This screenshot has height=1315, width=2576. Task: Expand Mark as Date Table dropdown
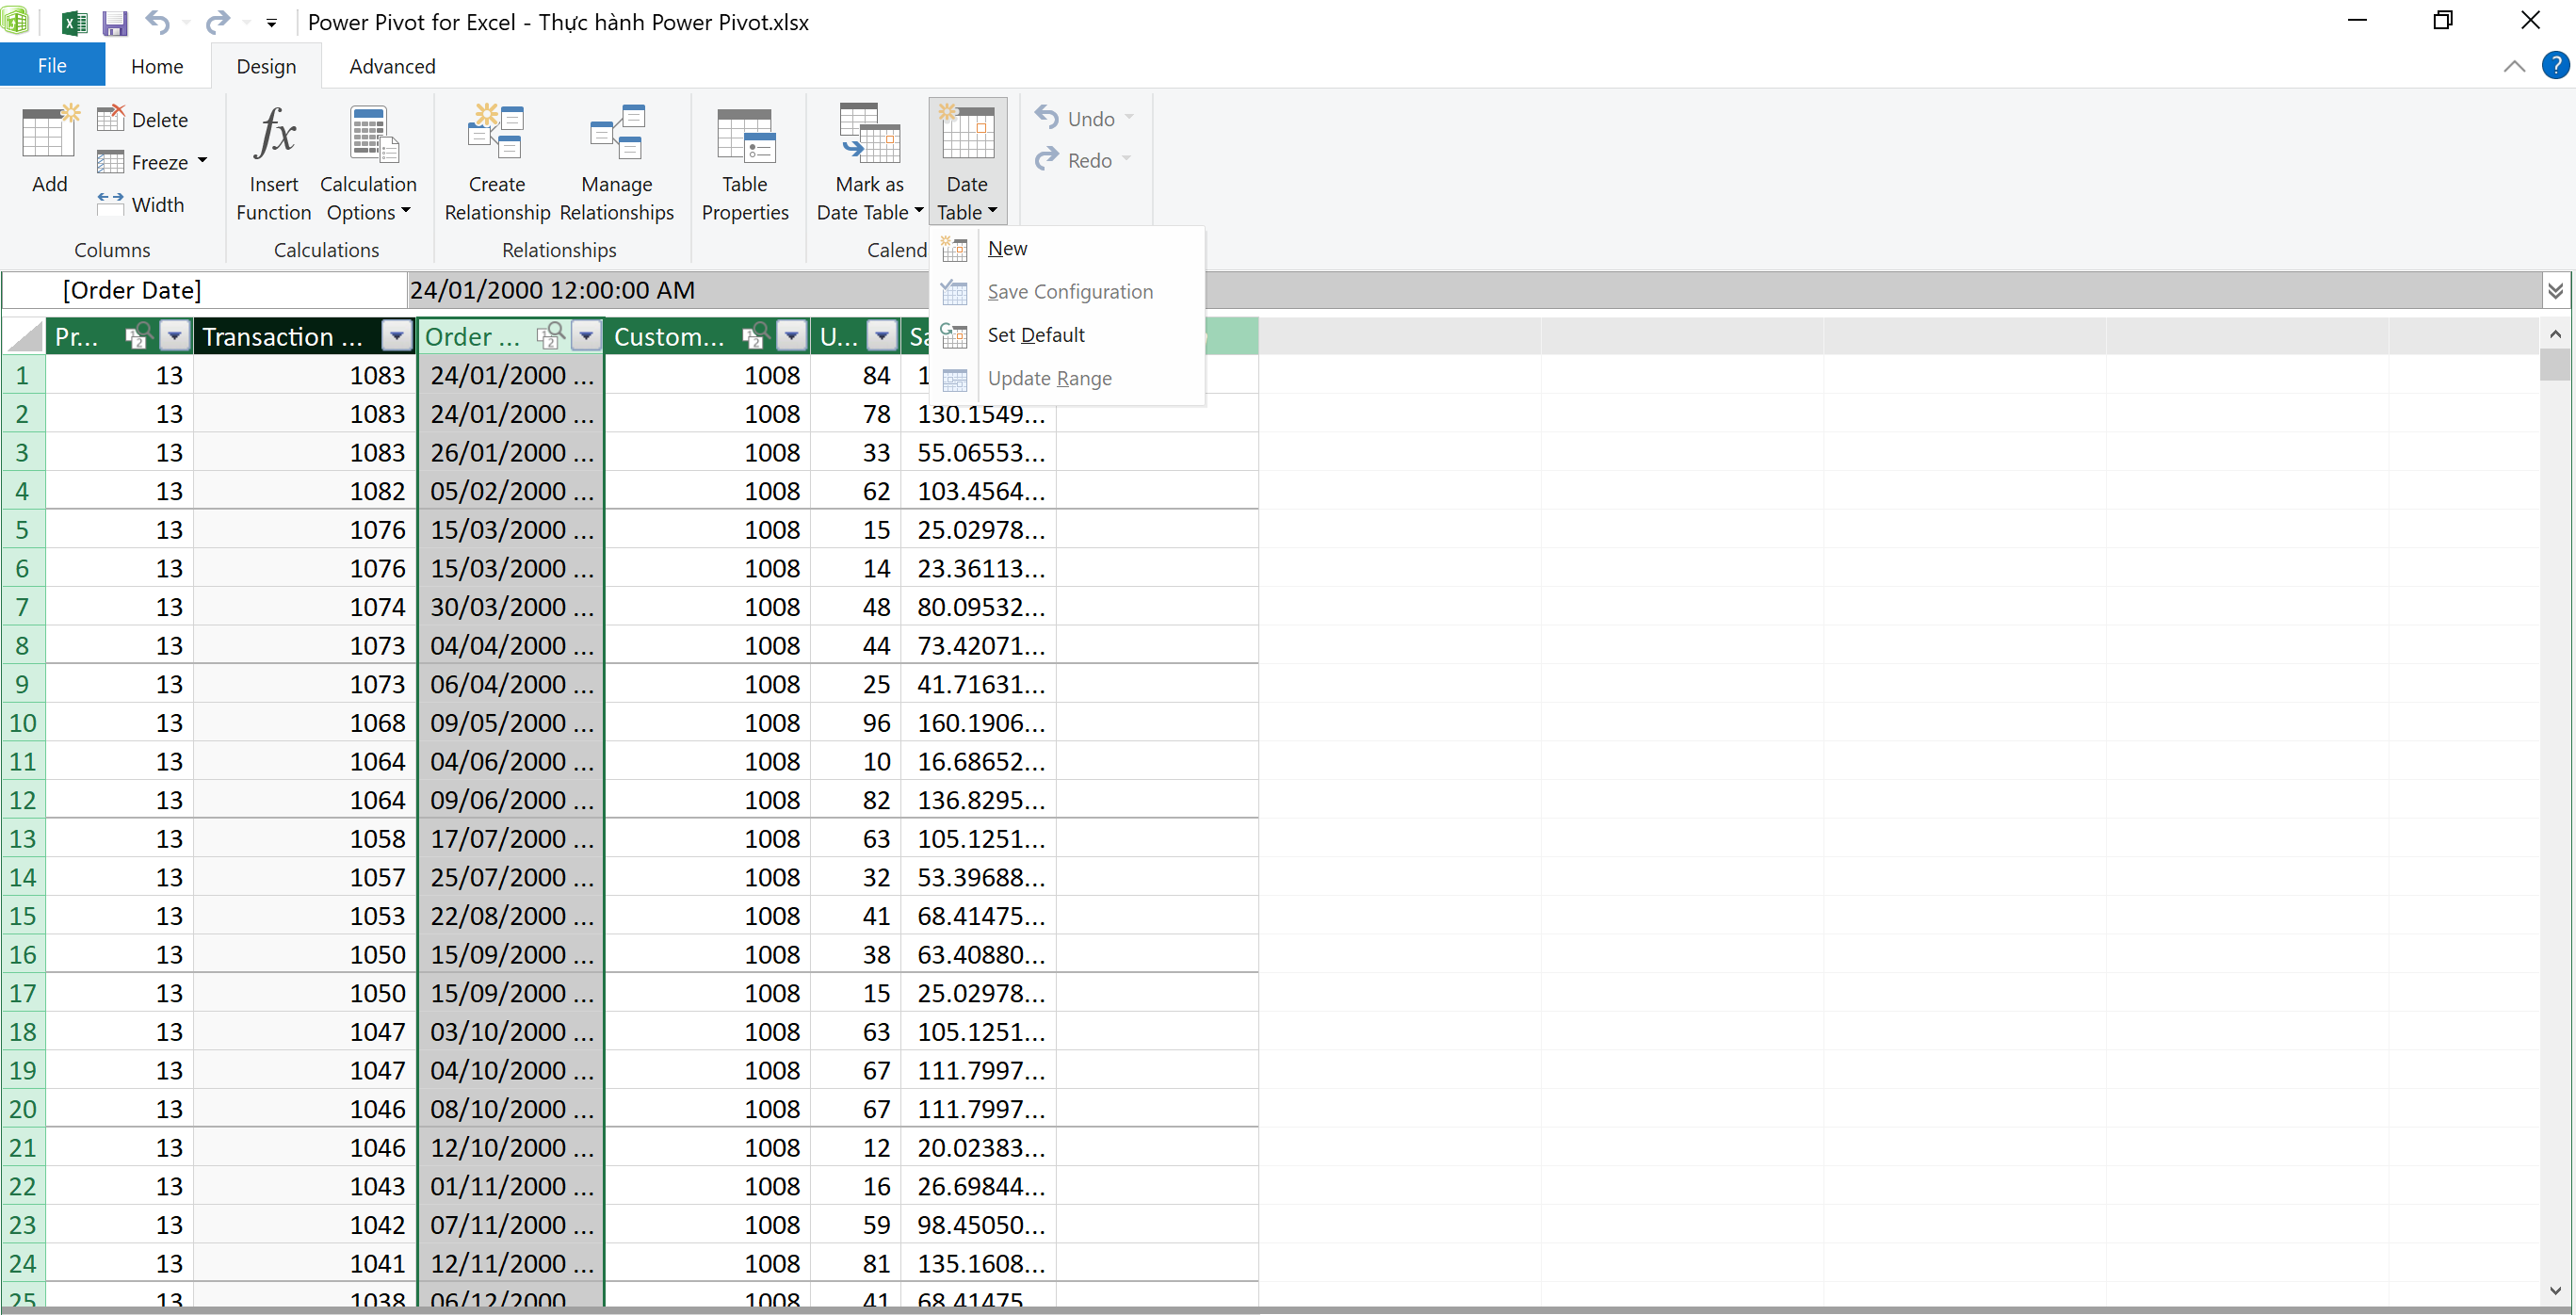[x=918, y=211]
